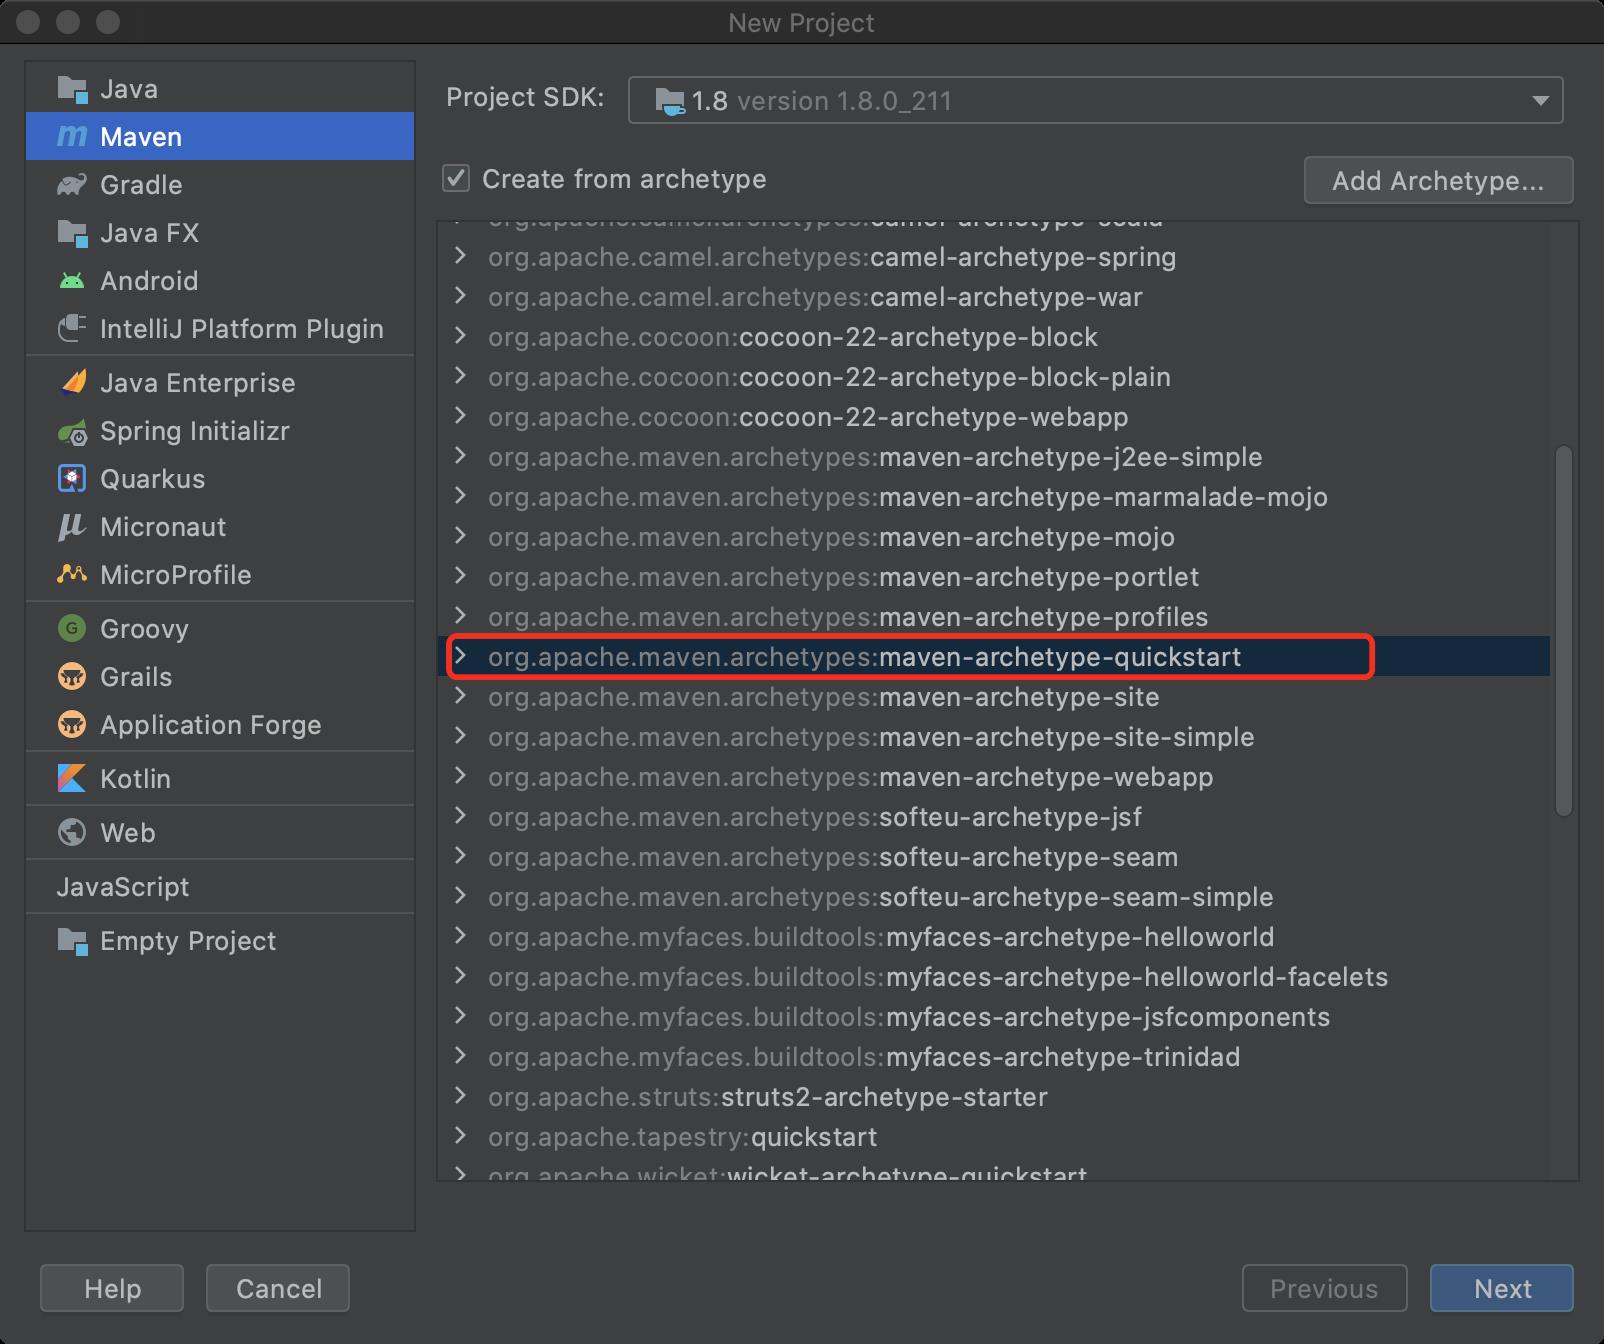Click the Add Archetype button
Viewport: 1604px width, 1344px height.
pyautogui.click(x=1438, y=181)
